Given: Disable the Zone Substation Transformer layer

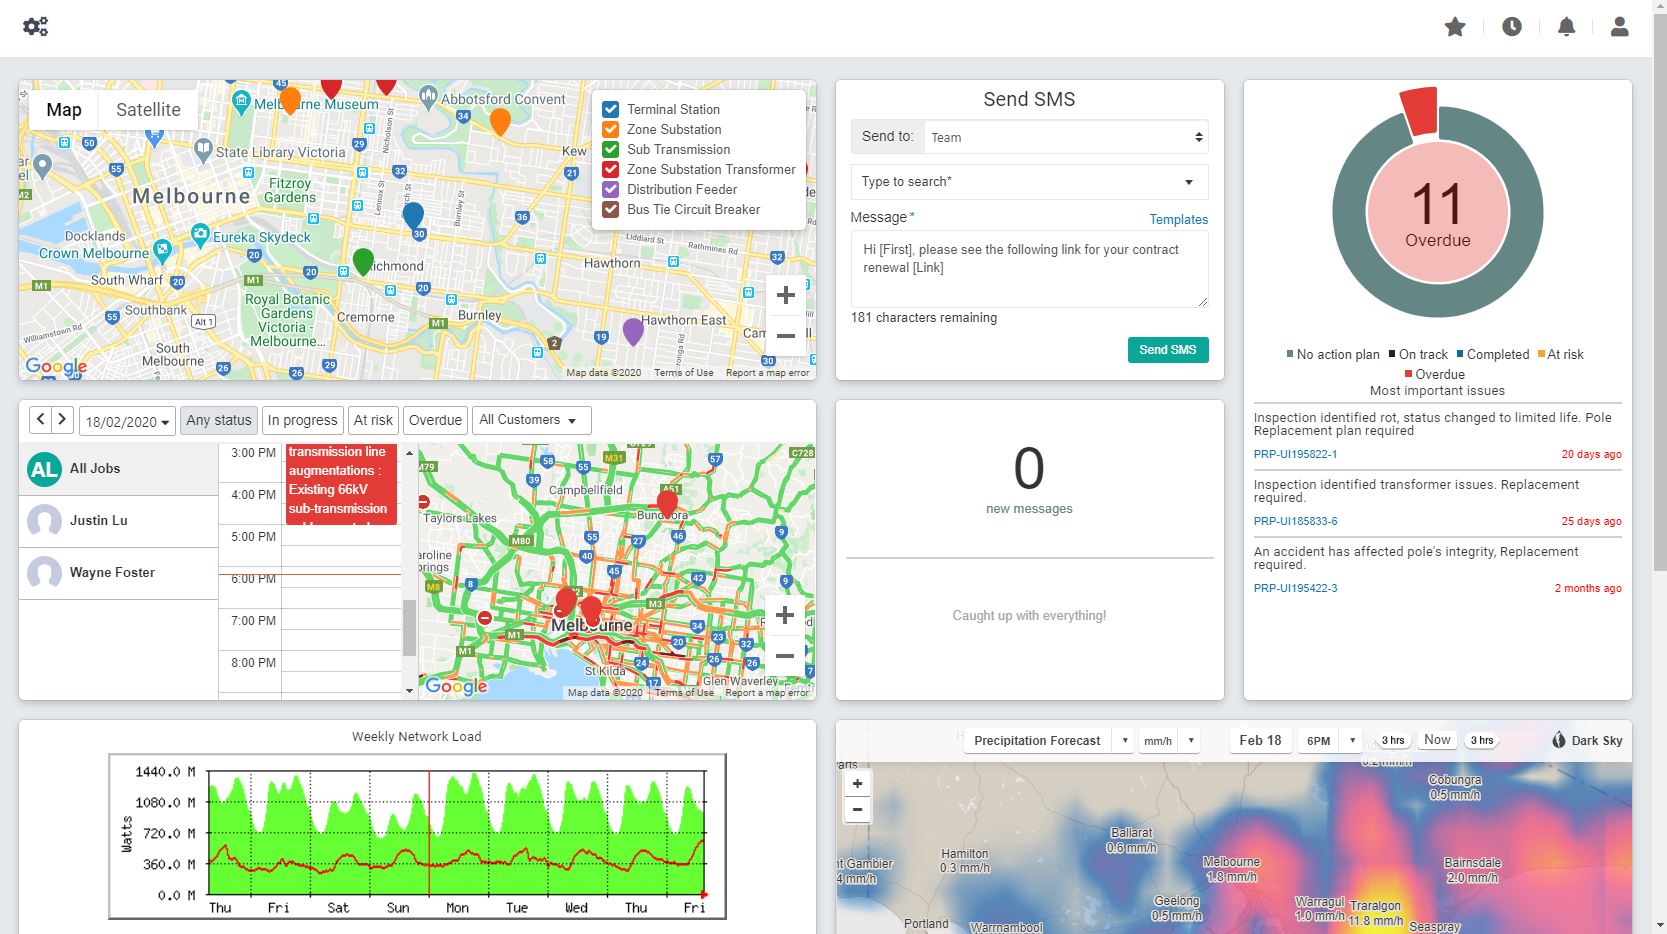Looking at the screenshot, I should pos(610,169).
